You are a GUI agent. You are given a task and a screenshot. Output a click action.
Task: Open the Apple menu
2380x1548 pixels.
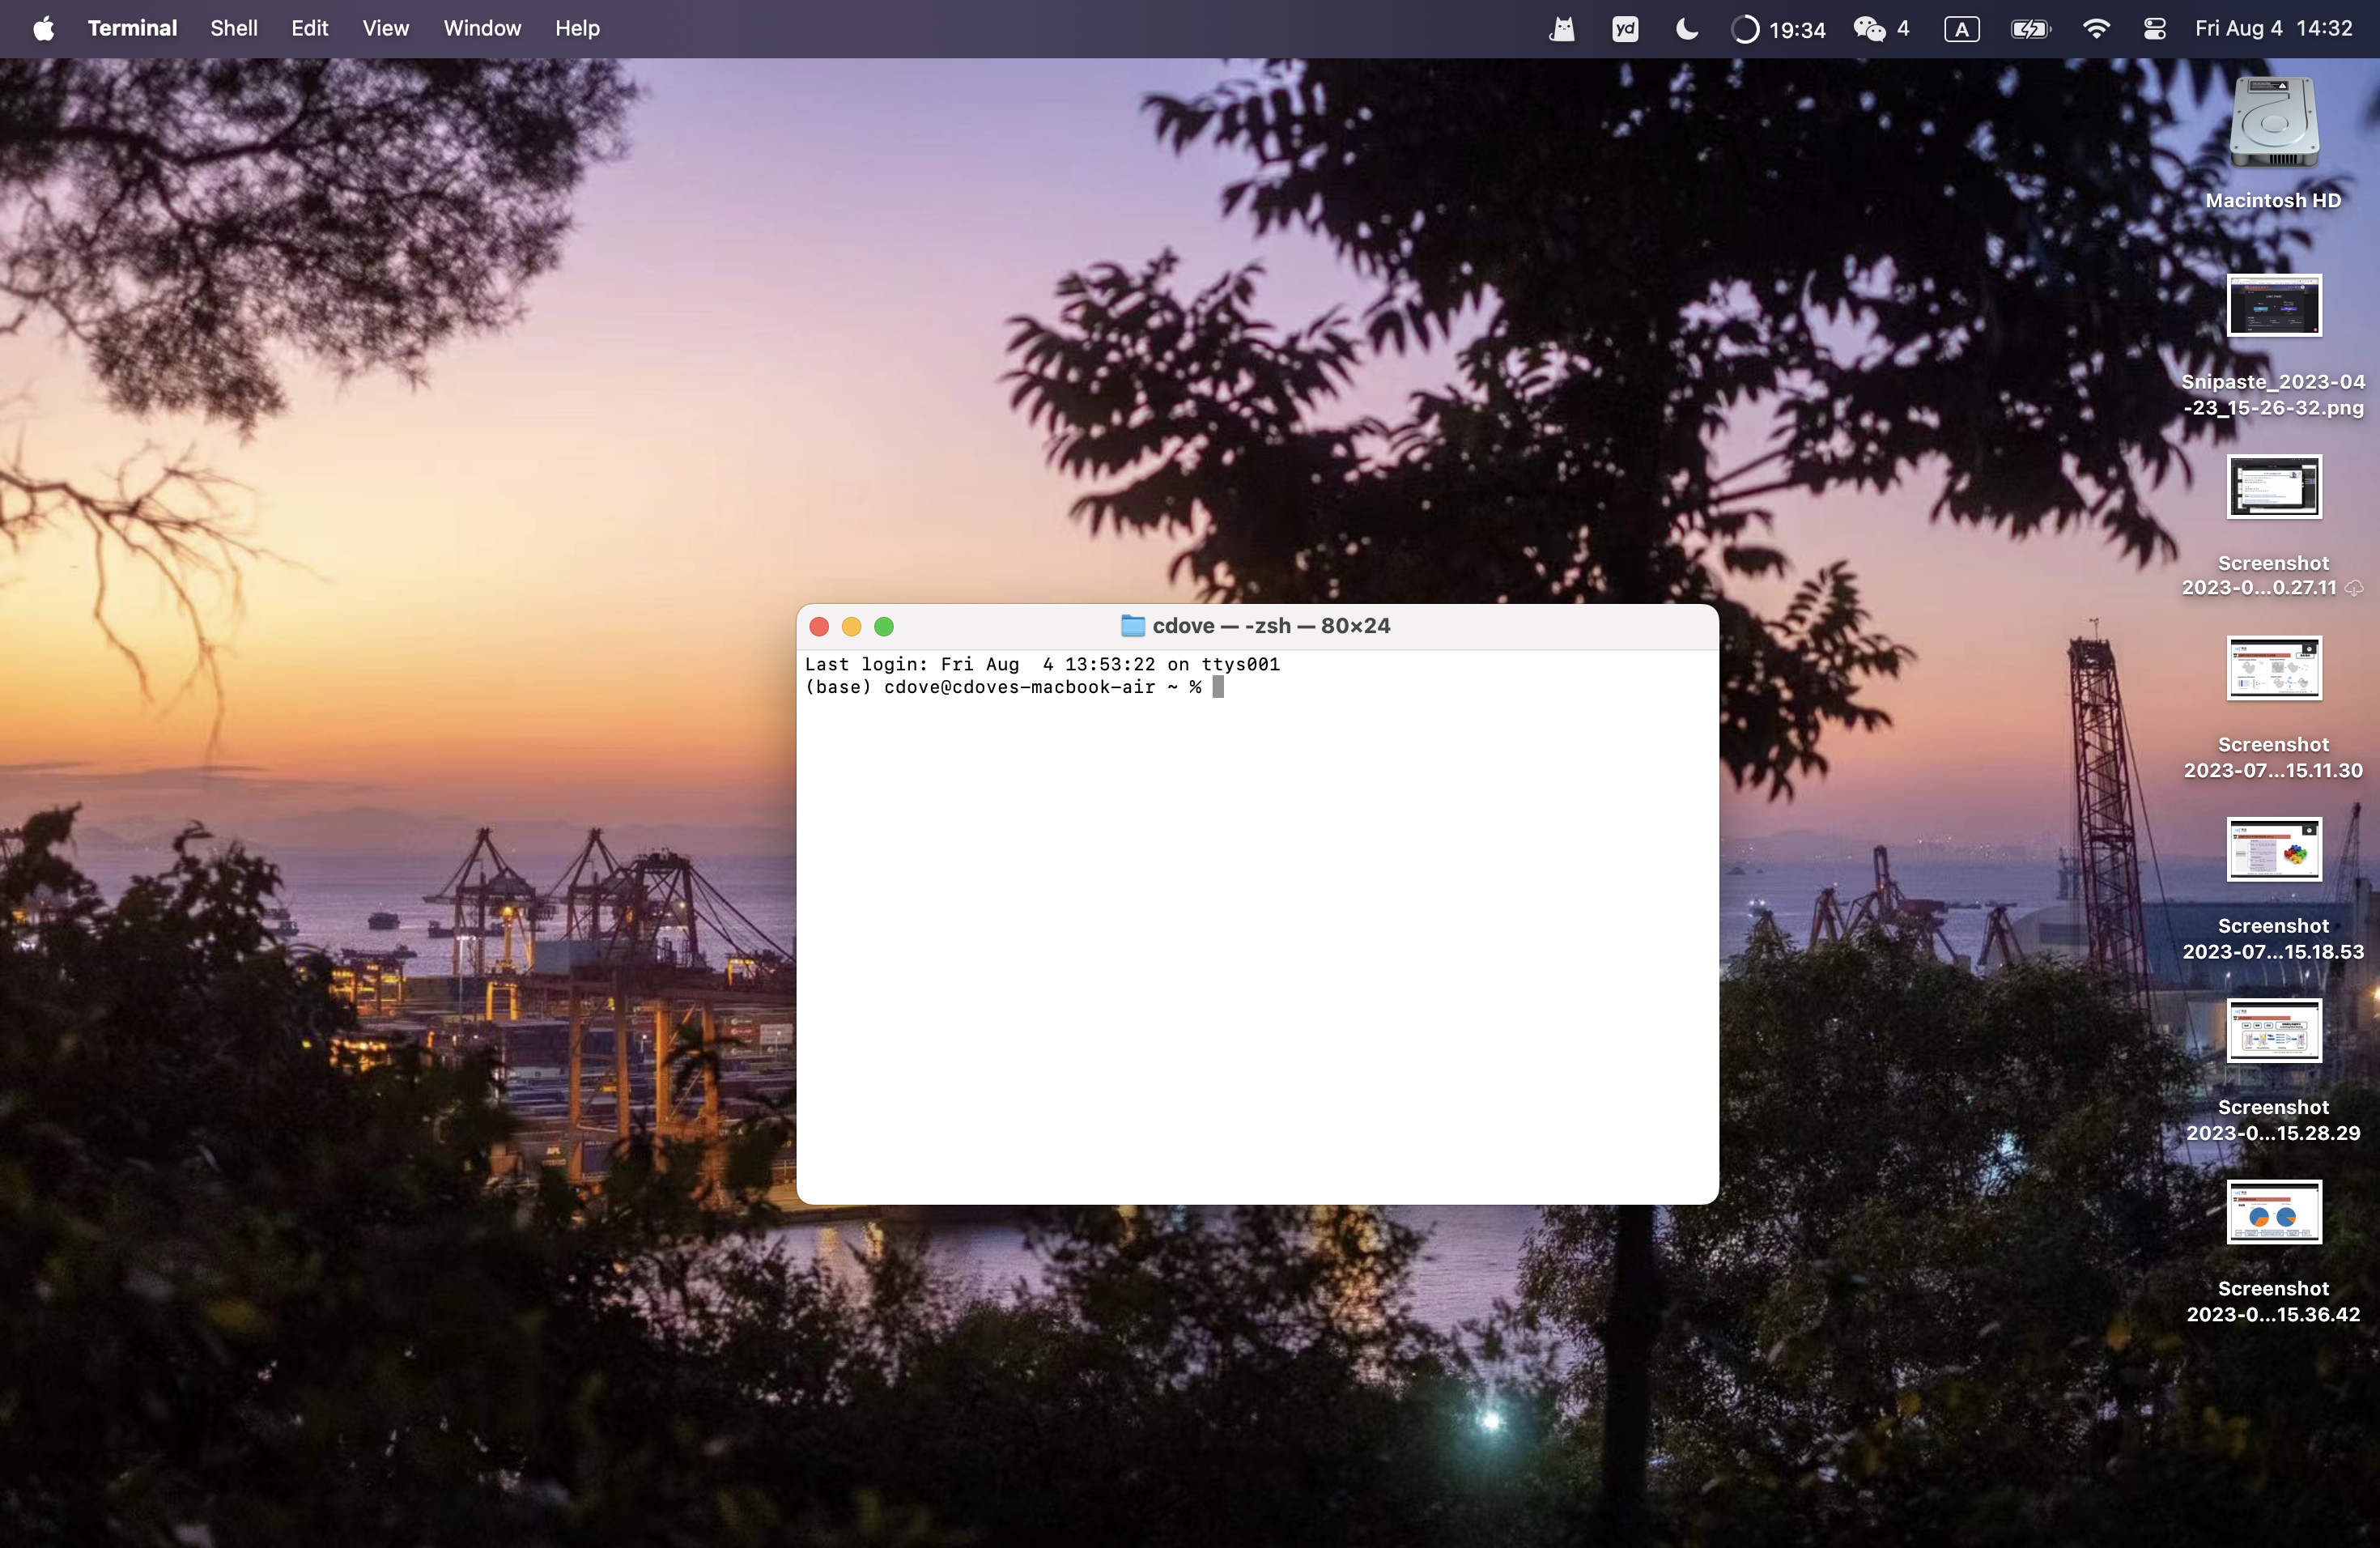click(x=43, y=28)
